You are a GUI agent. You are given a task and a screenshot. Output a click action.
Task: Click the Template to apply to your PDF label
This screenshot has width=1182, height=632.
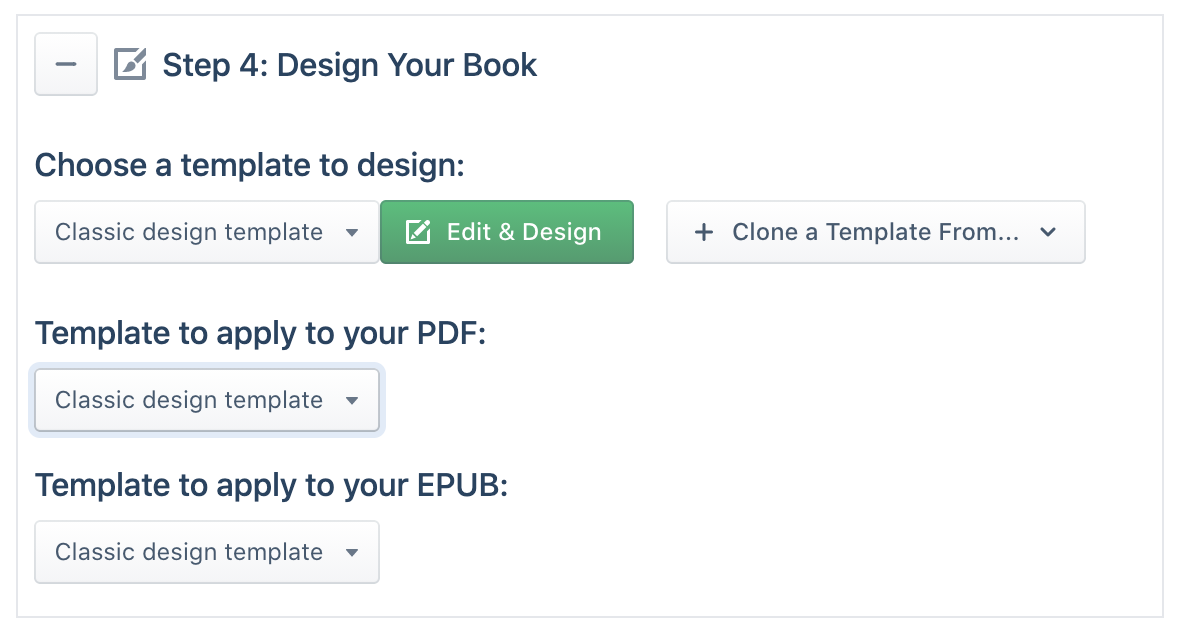[x=260, y=333]
